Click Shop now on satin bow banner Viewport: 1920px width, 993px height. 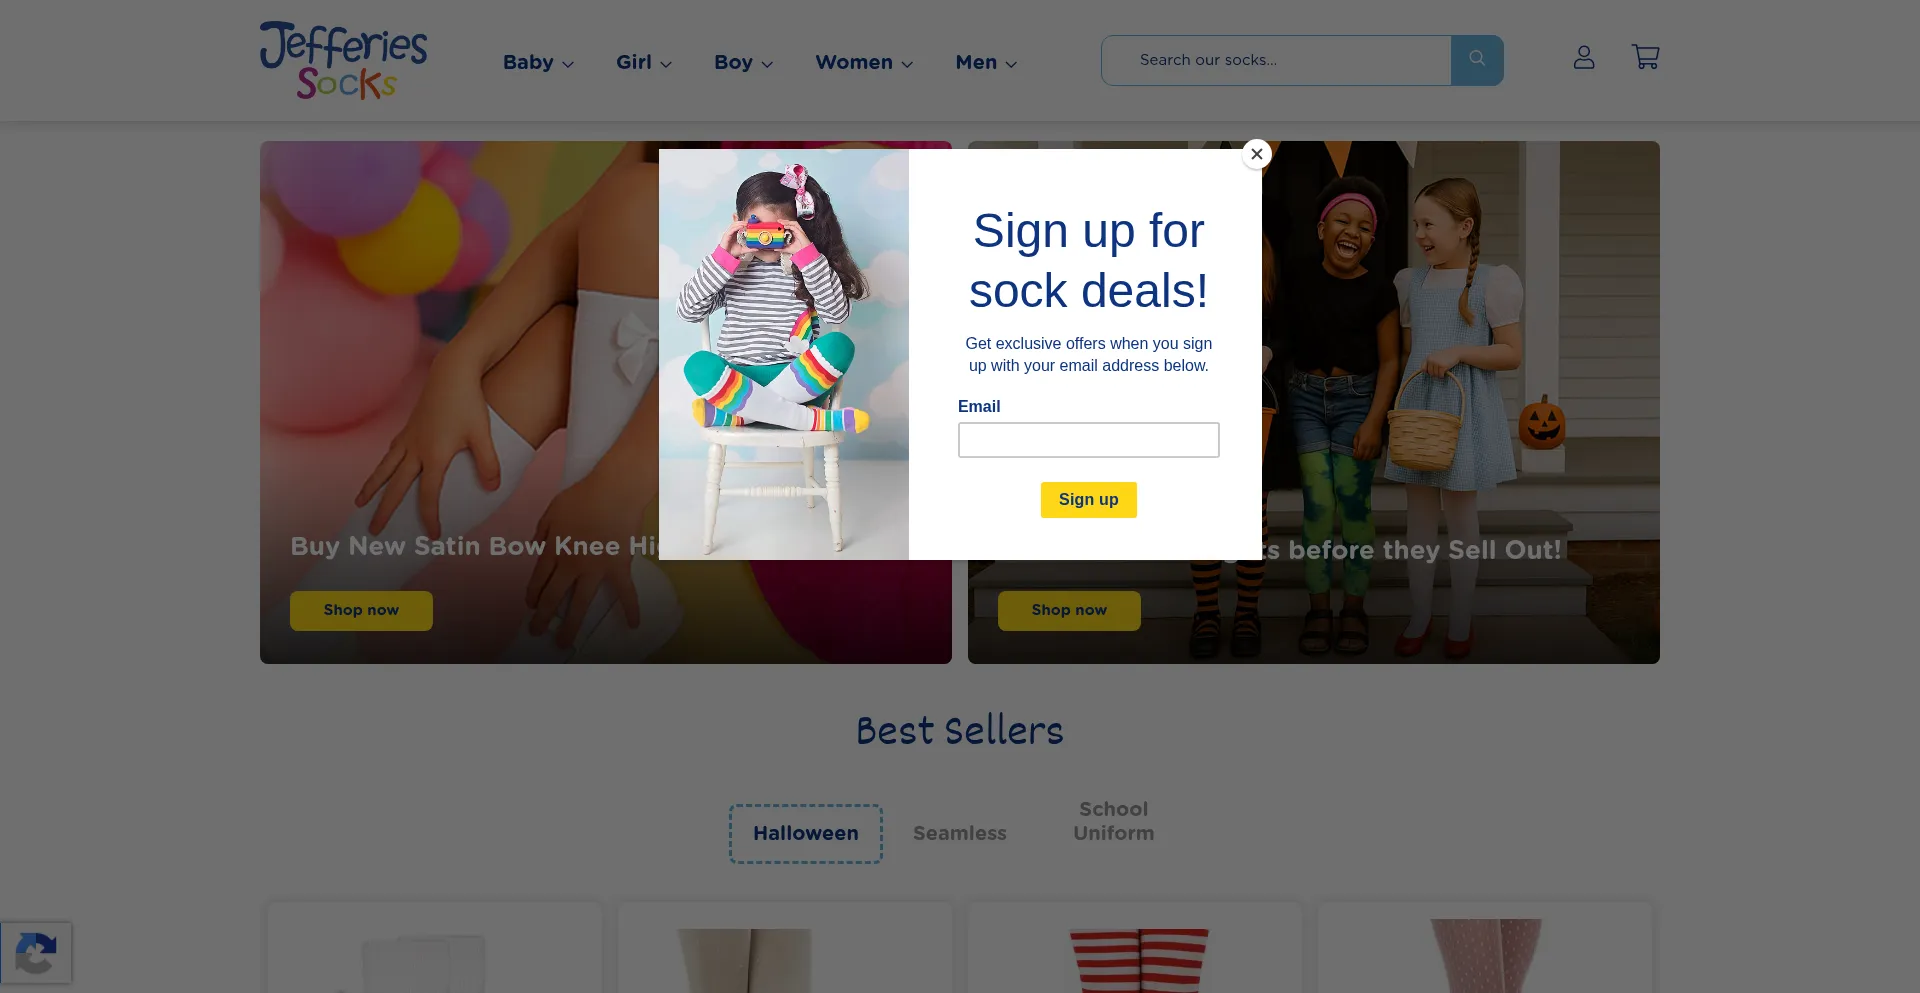pyautogui.click(x=361, y=610)
